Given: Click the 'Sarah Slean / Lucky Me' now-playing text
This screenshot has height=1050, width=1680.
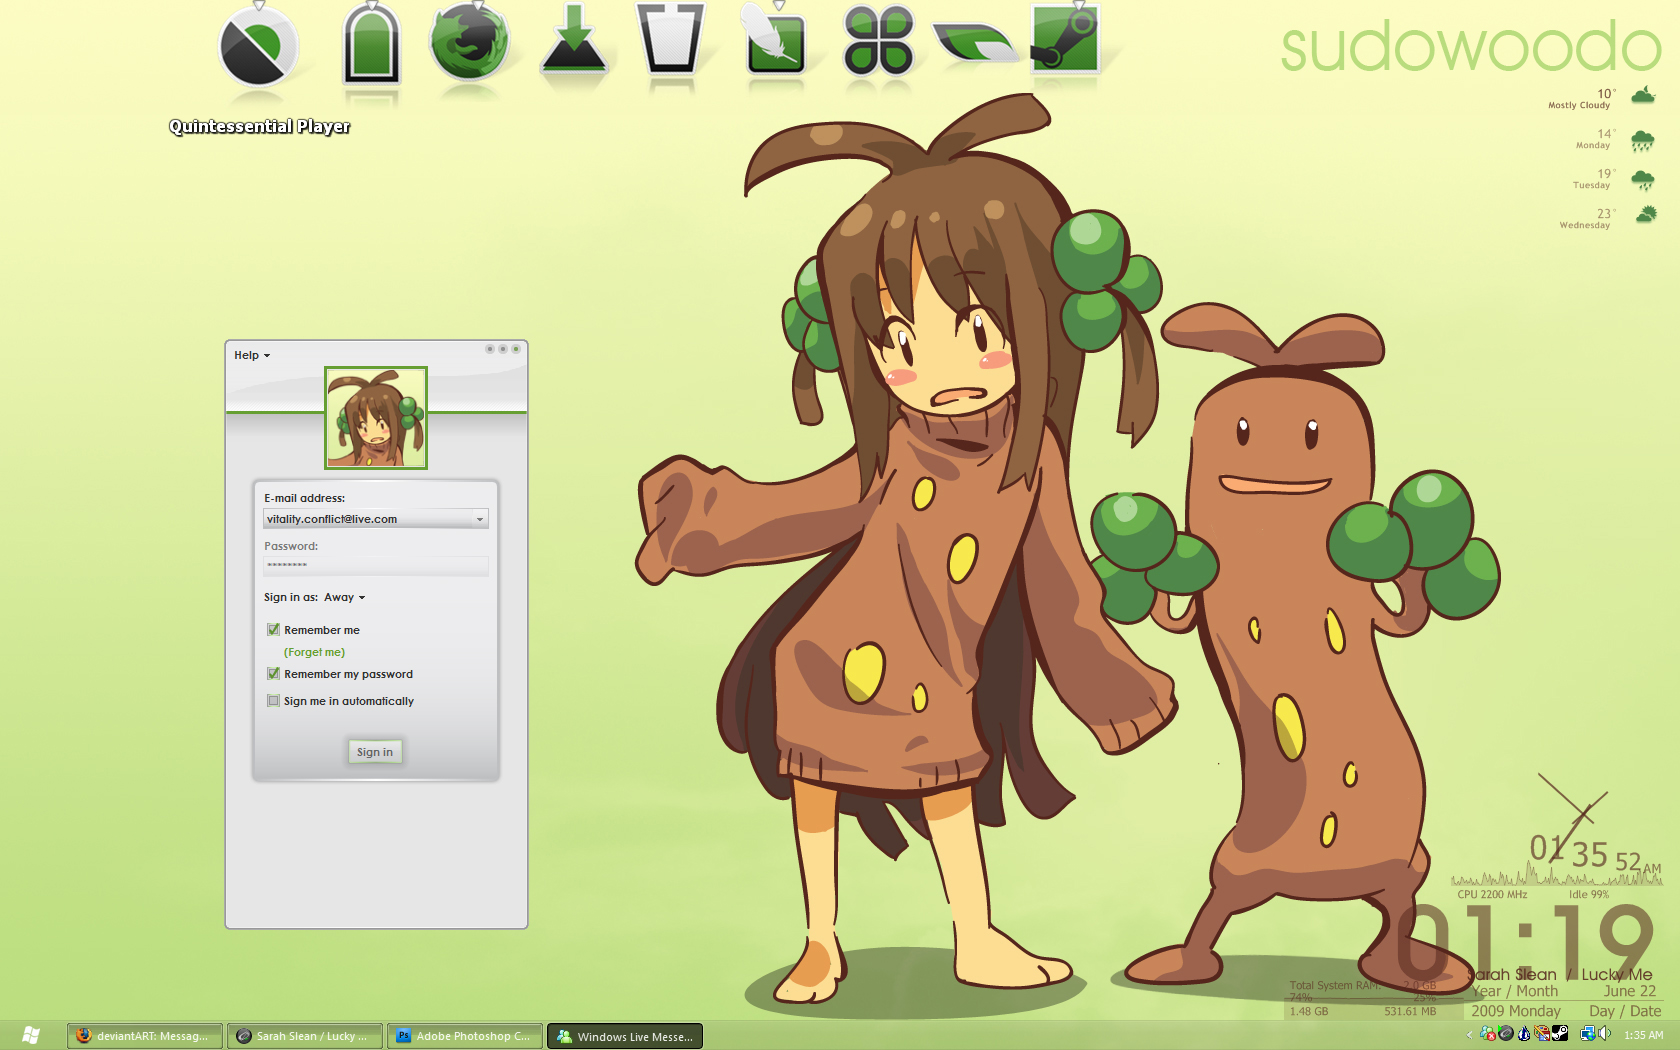Looking at the screenshot, I should (x=1562, y=974).
